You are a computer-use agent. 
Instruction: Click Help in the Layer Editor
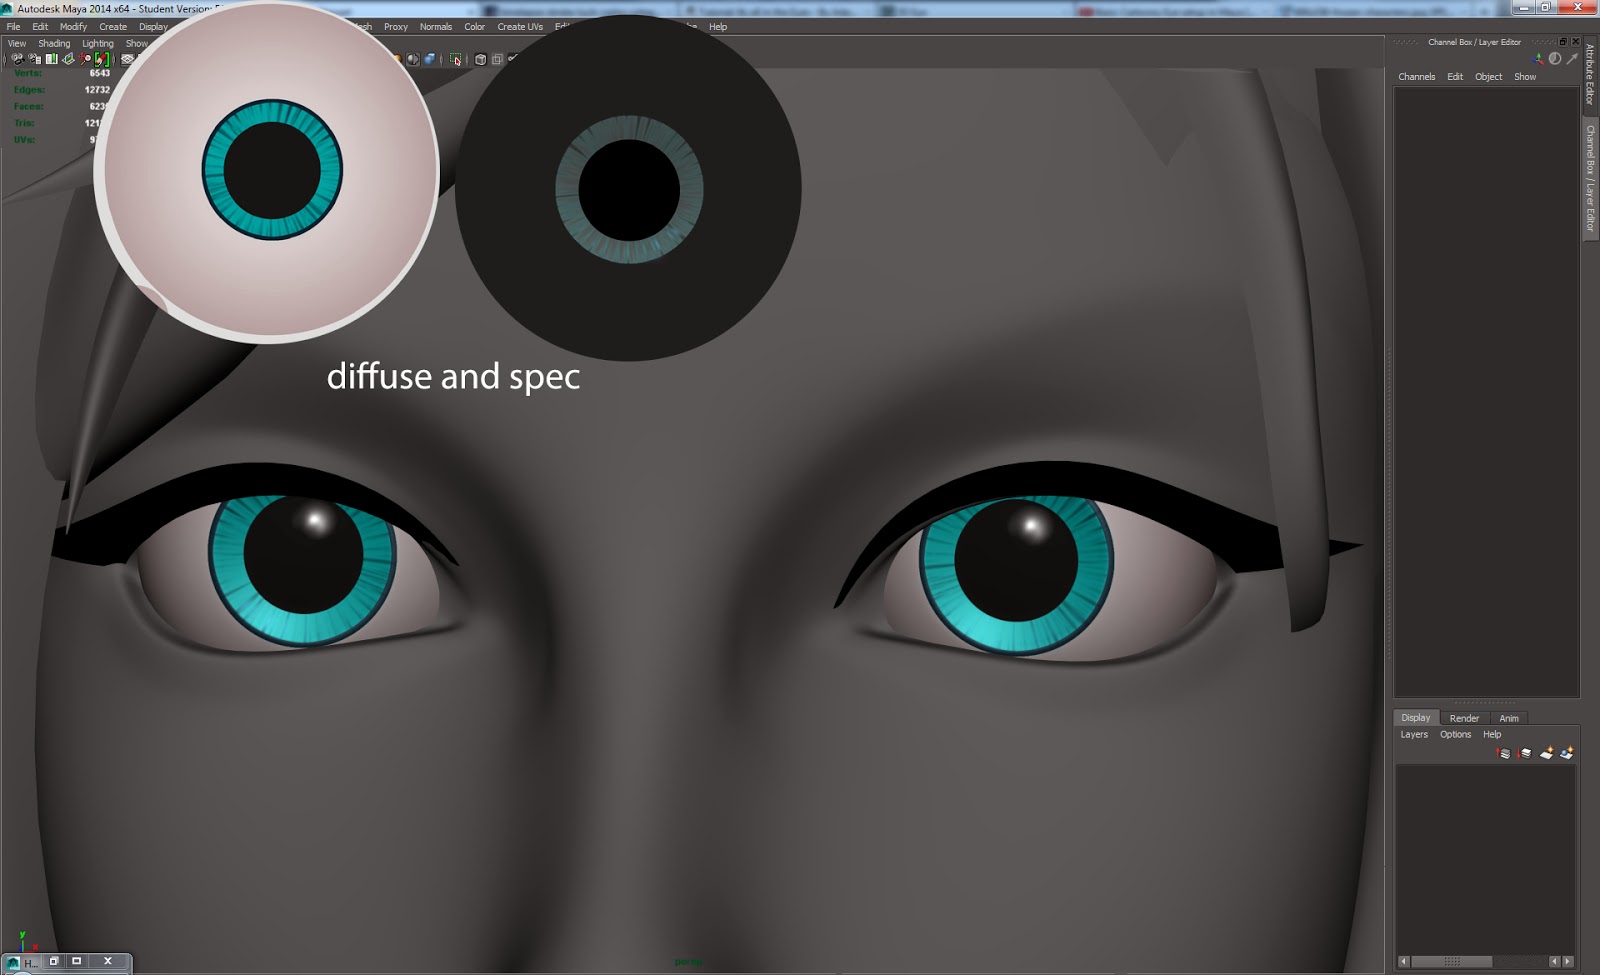1492,733
